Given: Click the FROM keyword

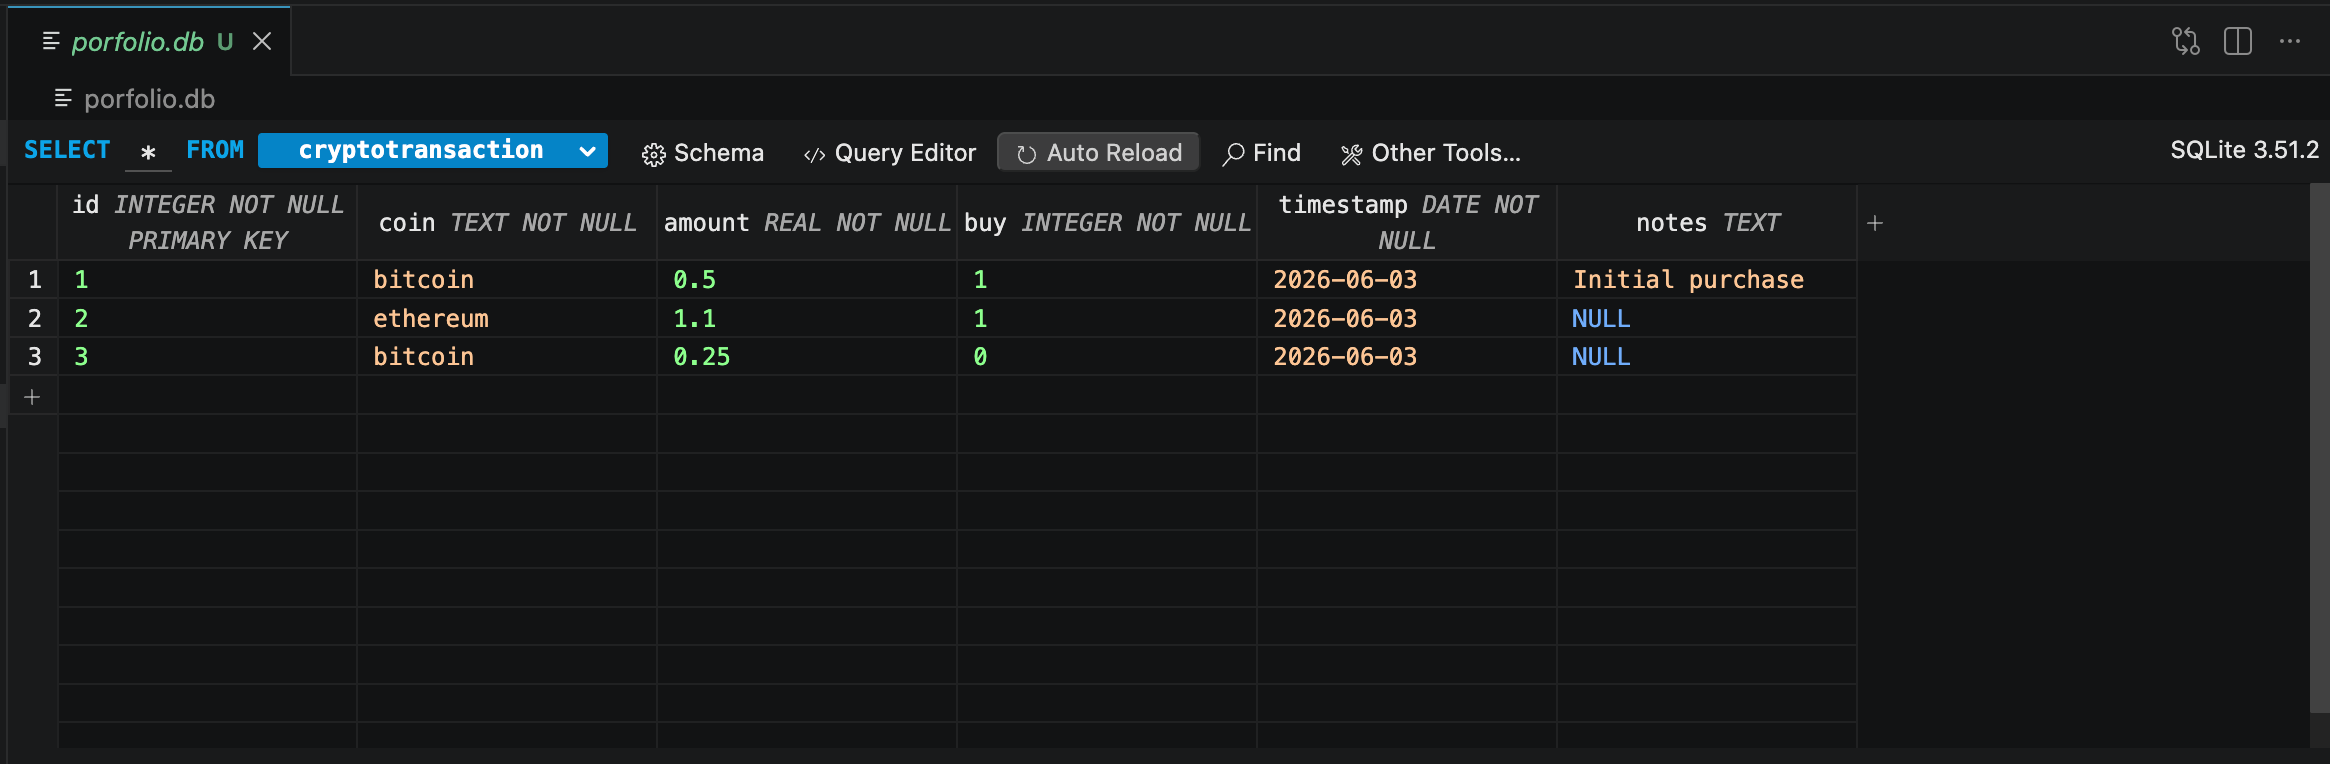Looking at the screenshot, I should 215,150.
